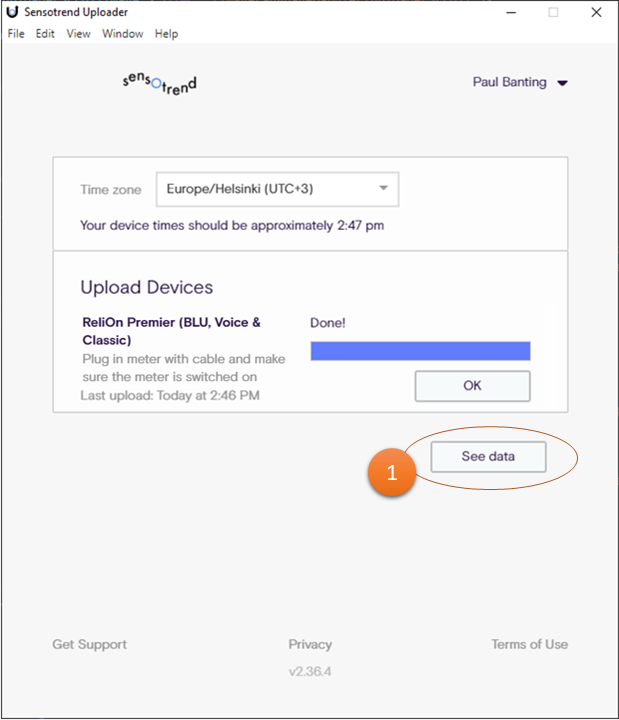Open the Privacy link
619x720 pixels.
[x=310, y=645]
